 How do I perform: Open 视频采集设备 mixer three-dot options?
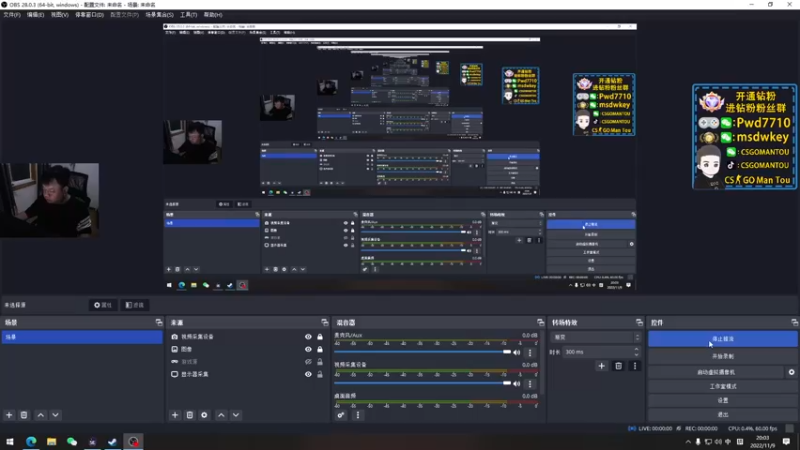[x=530, y=384]
